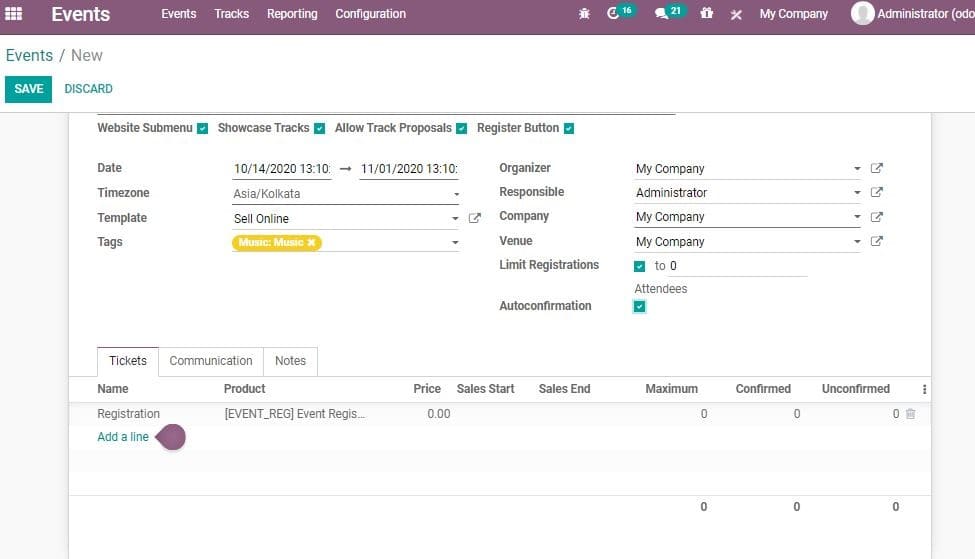Sort by Confirmed column header
The image size is (975, 559).
pyautogui.click(x=763, y=389)
